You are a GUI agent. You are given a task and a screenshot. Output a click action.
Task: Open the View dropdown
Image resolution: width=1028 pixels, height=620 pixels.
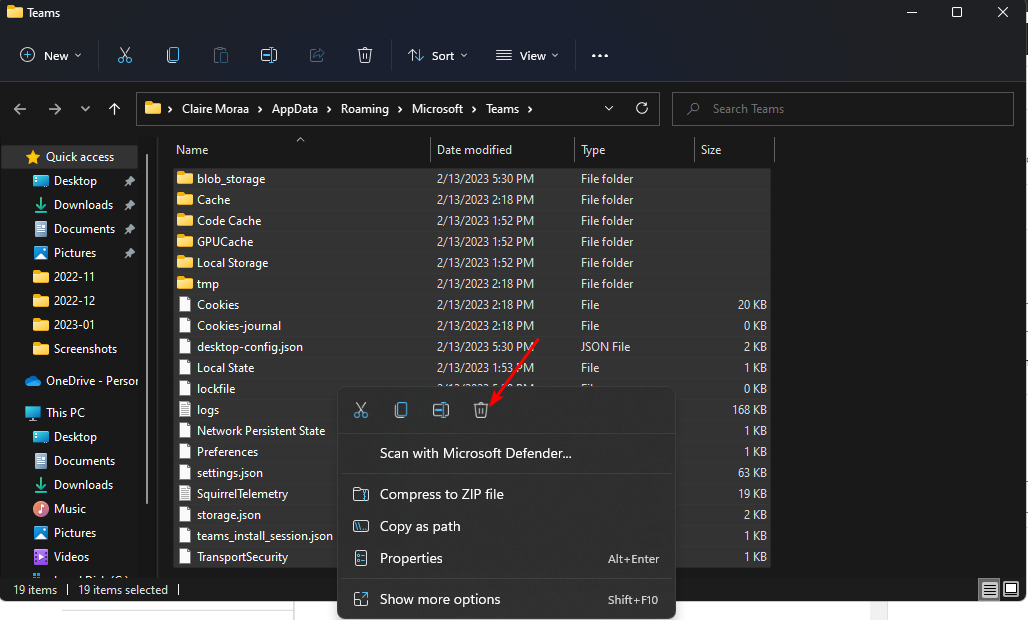[x=527, y=55]
